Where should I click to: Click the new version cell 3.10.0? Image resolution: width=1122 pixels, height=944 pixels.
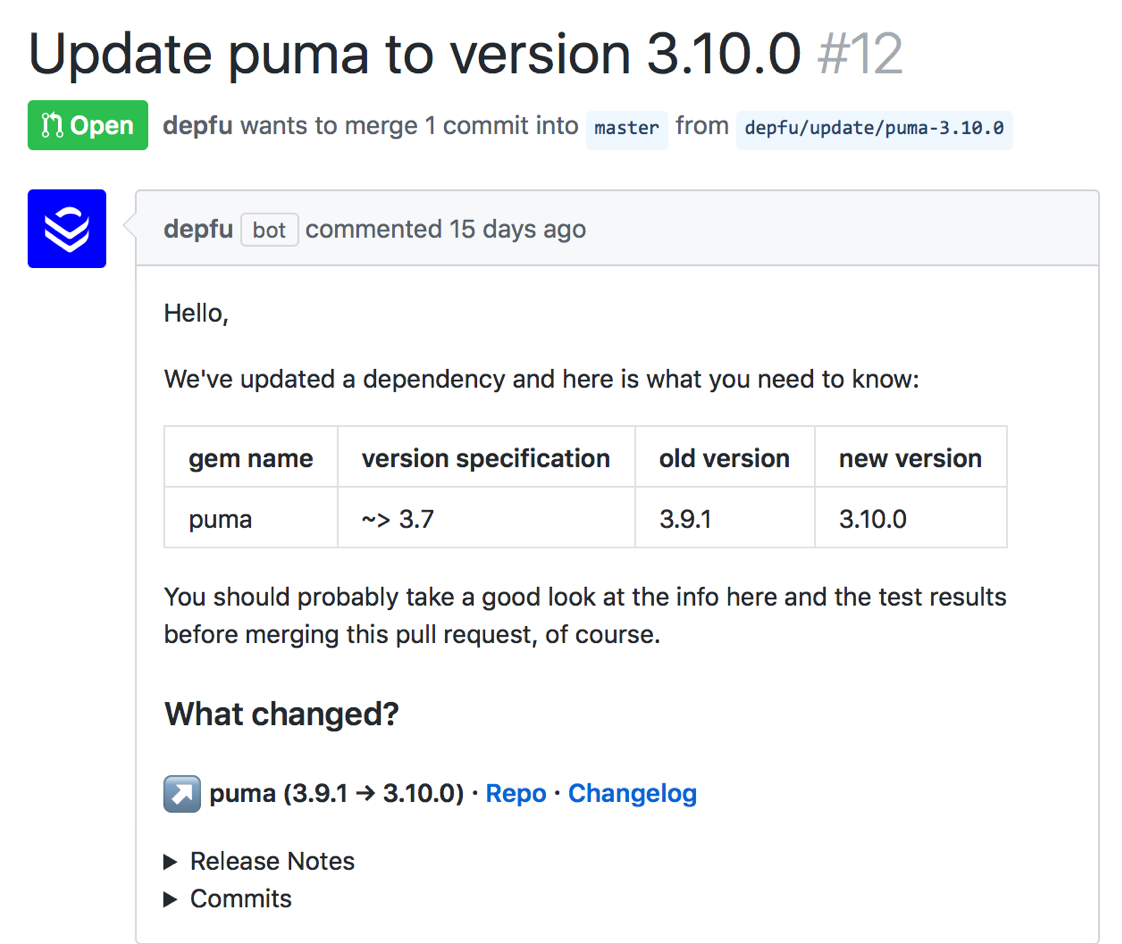(873, 520)
